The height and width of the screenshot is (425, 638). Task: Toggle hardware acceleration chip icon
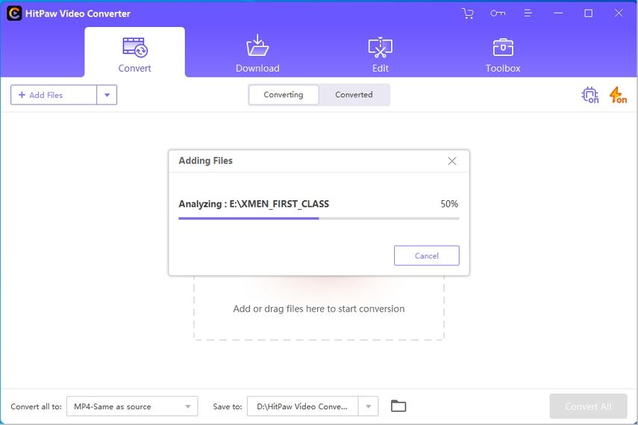point(590,95)
